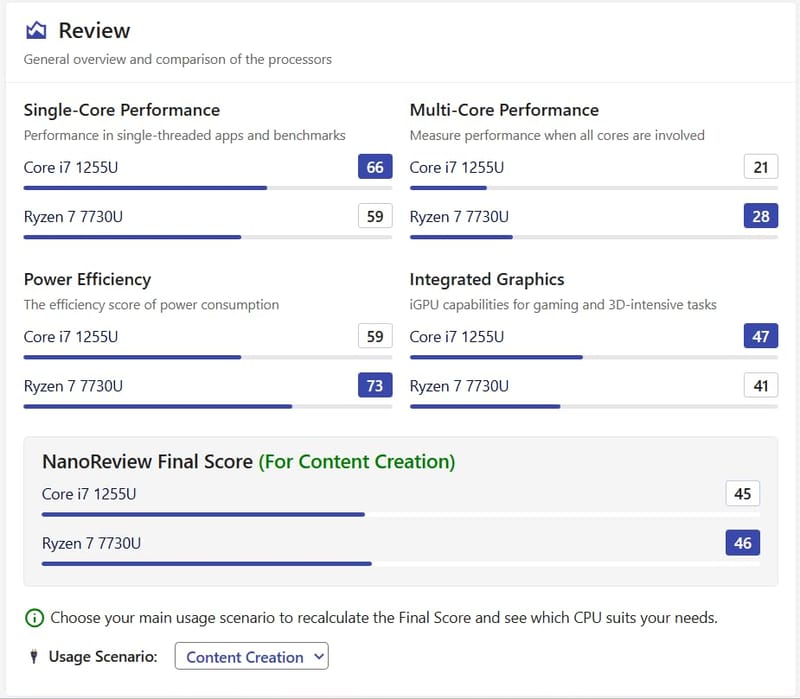Click Ryzen 7 7730U single-core score badge
The image size is (800, 699).
point(375,216)
